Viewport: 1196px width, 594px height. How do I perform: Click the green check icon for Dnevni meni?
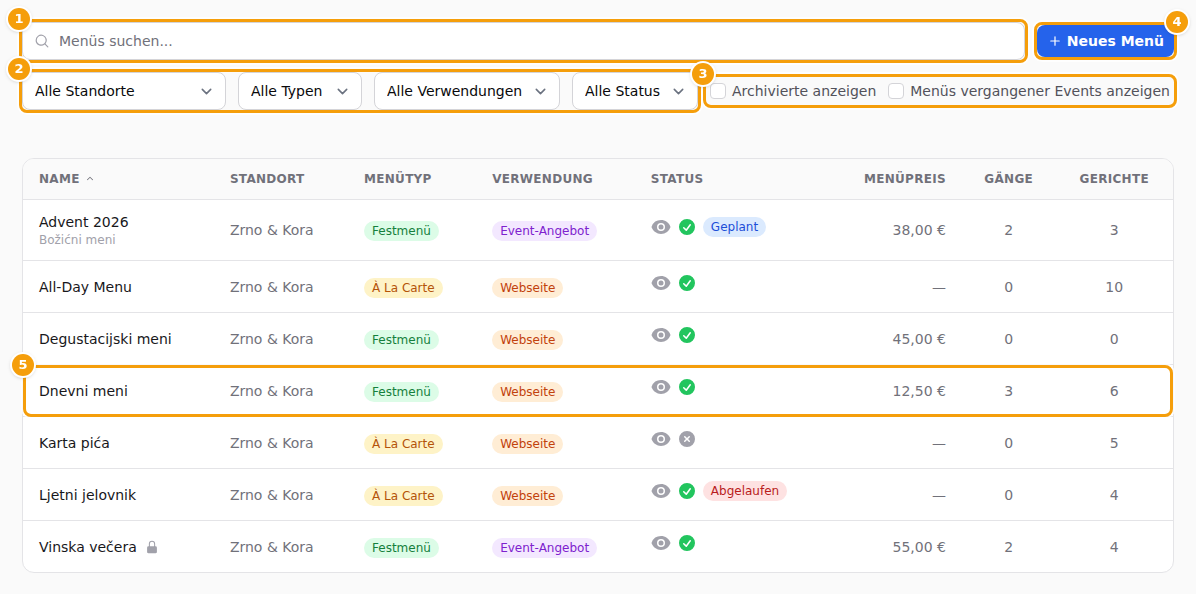point(687,387)
